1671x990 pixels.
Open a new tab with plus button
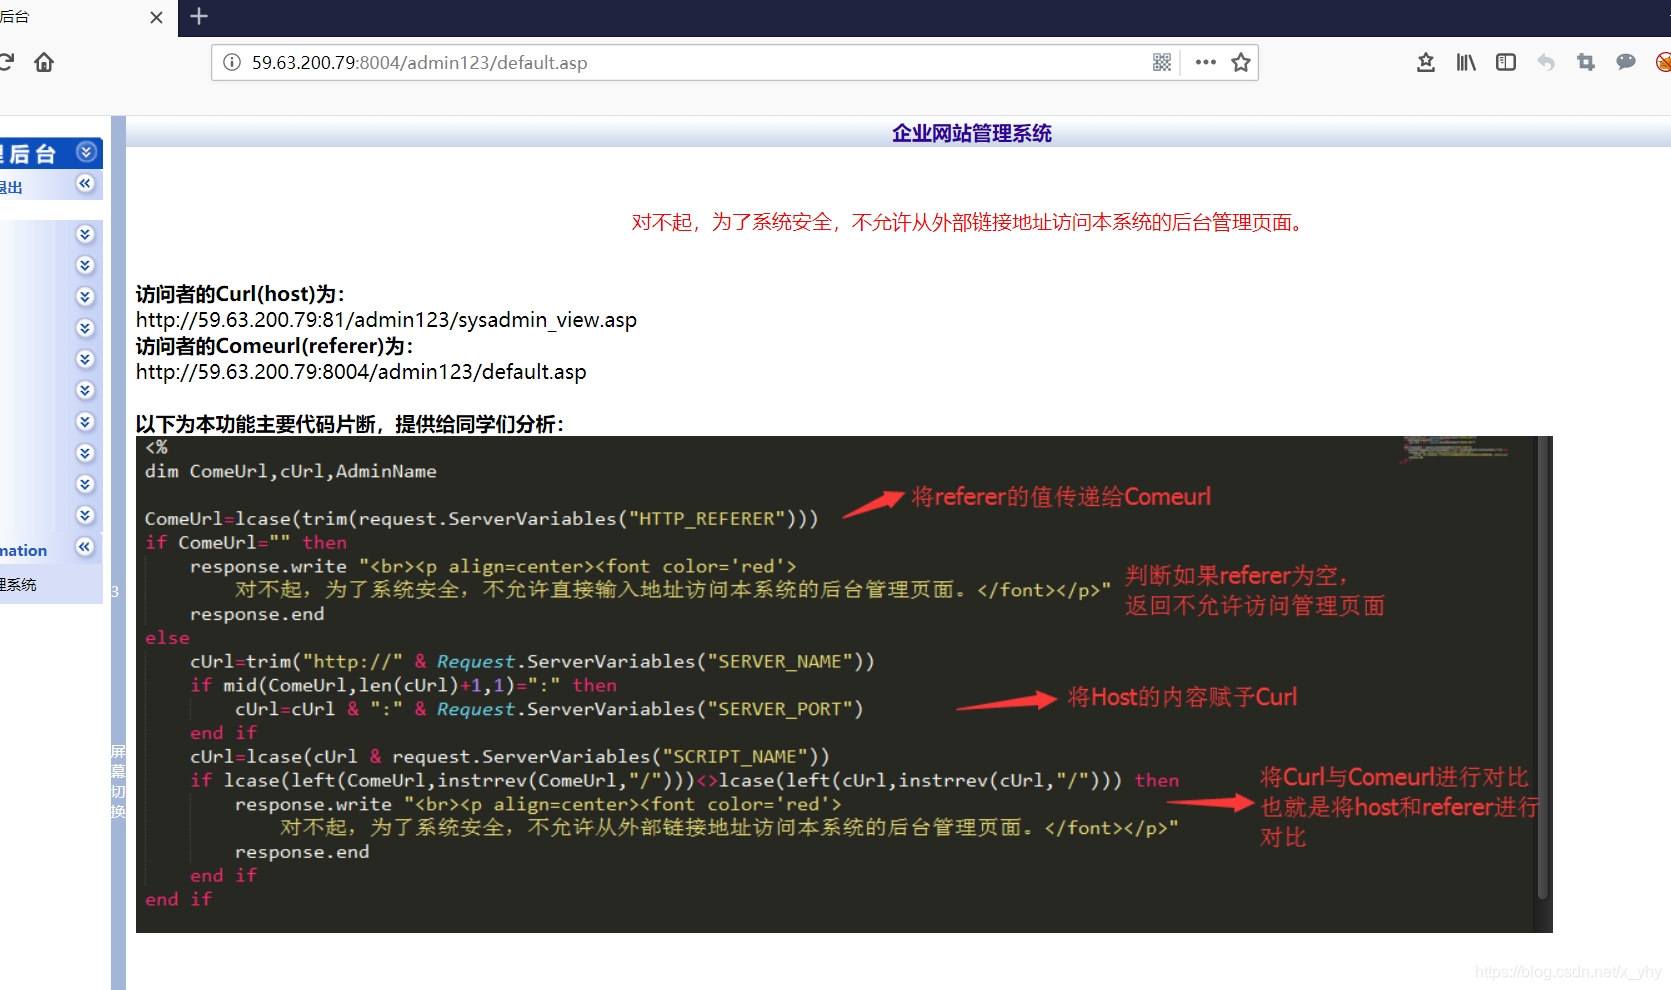[x=199, y=16]
